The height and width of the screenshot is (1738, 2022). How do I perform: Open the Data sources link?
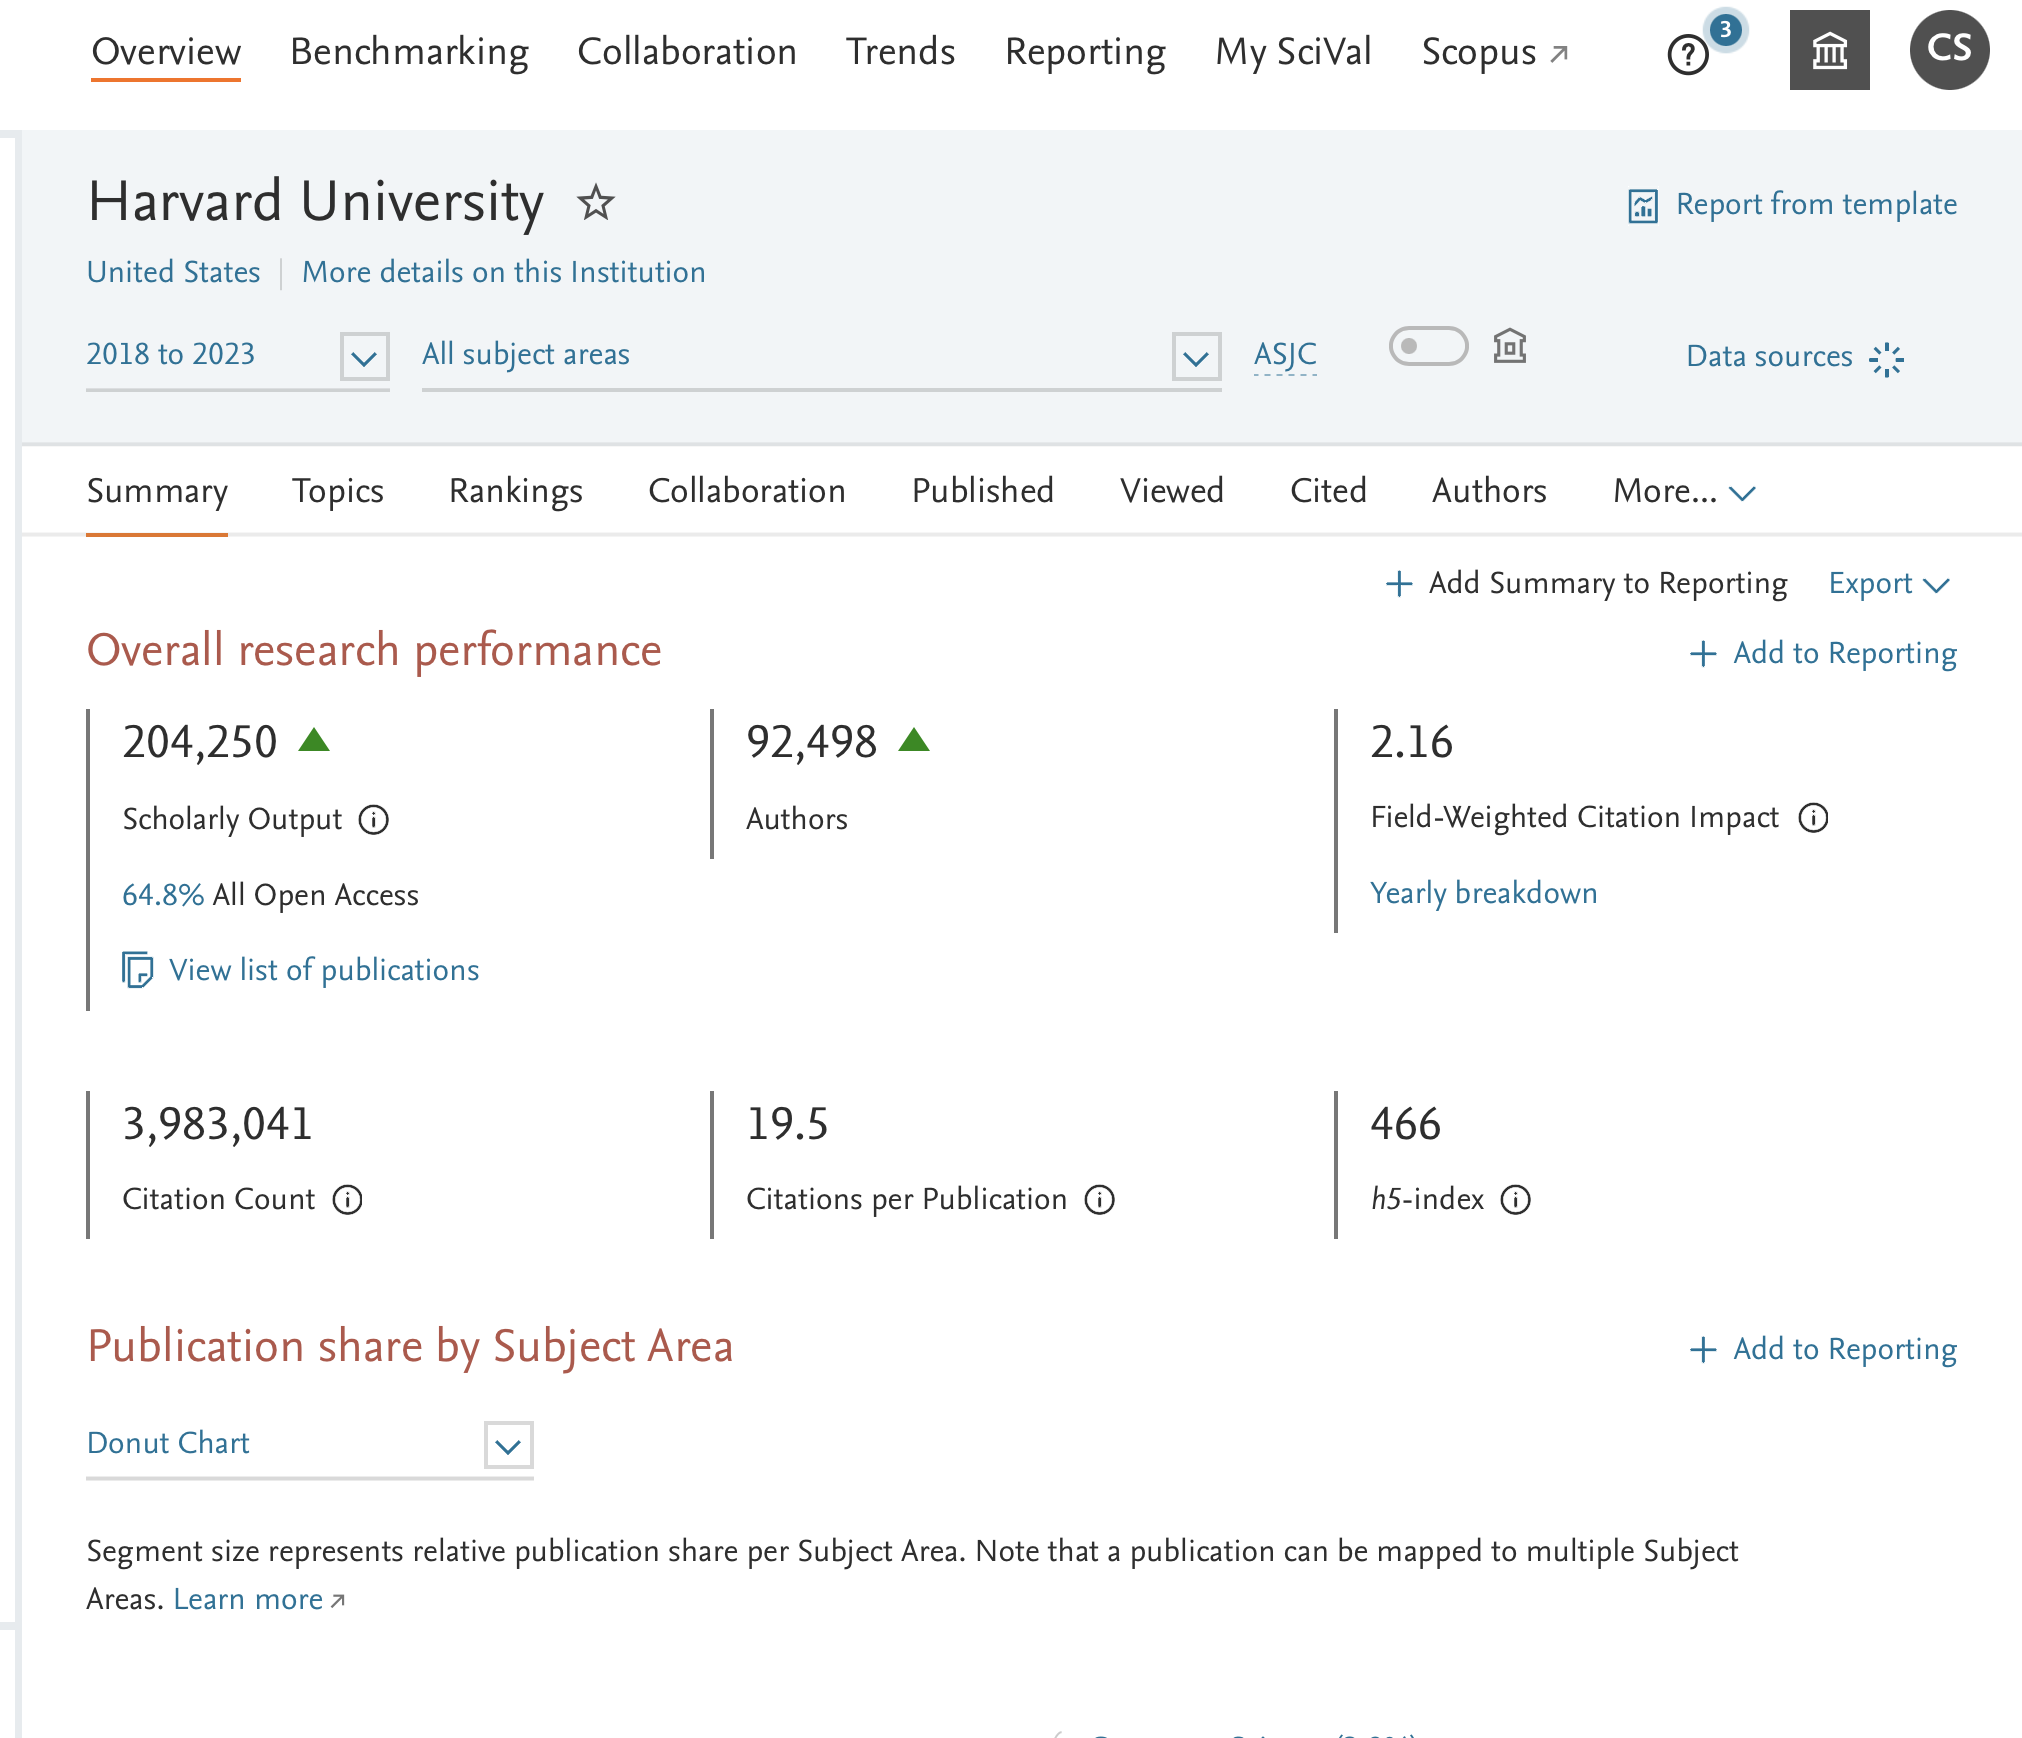[1769, 356]
